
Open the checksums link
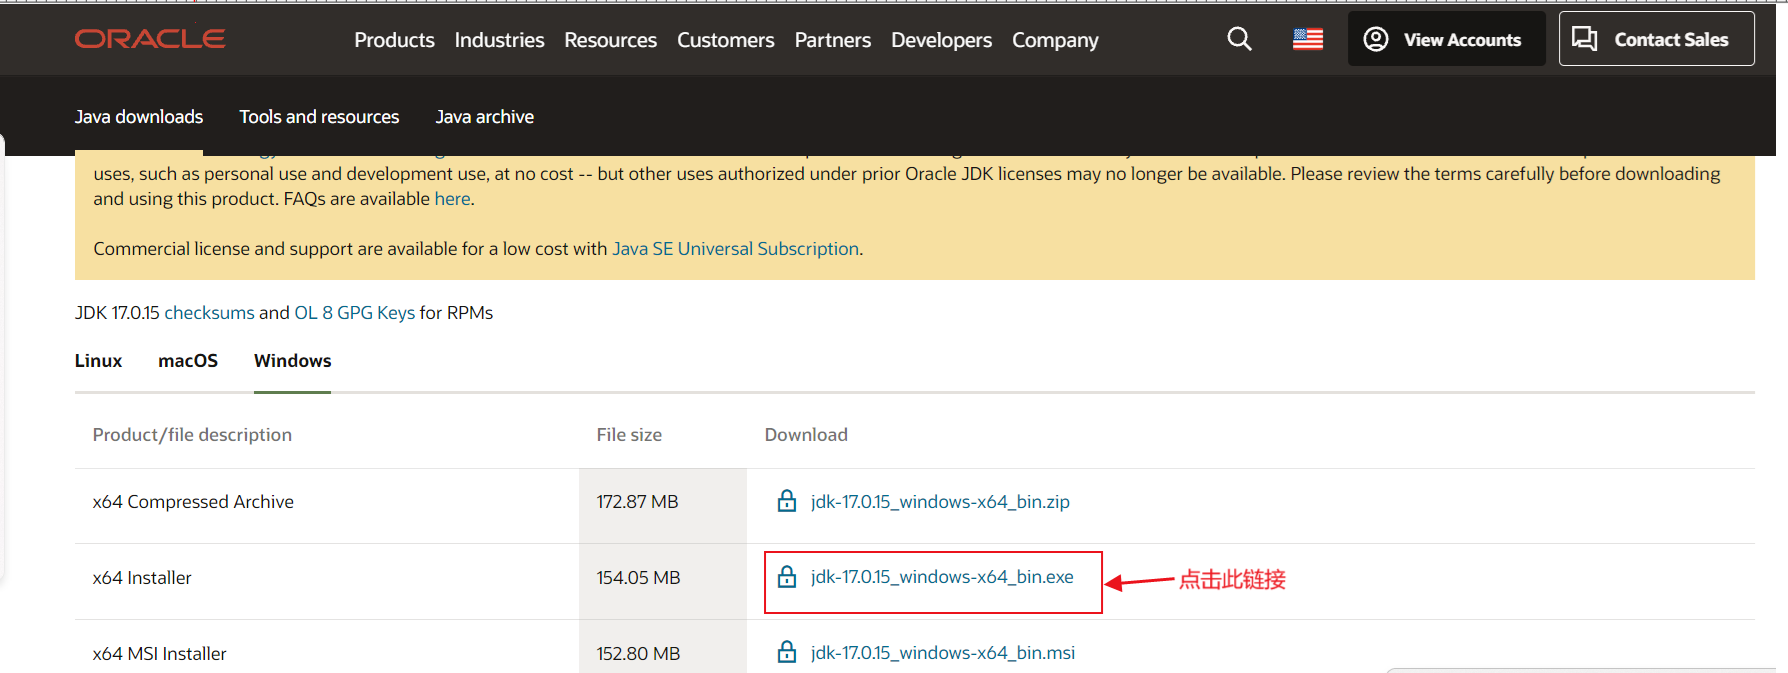point(209,313)
